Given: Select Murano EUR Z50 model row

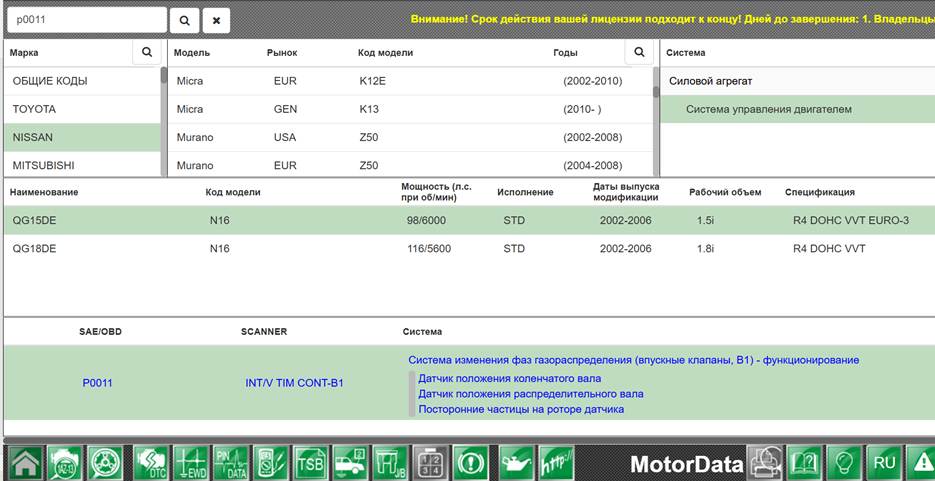Looking at the screenshot, I should pyautogui.click(x=410, y=165).
